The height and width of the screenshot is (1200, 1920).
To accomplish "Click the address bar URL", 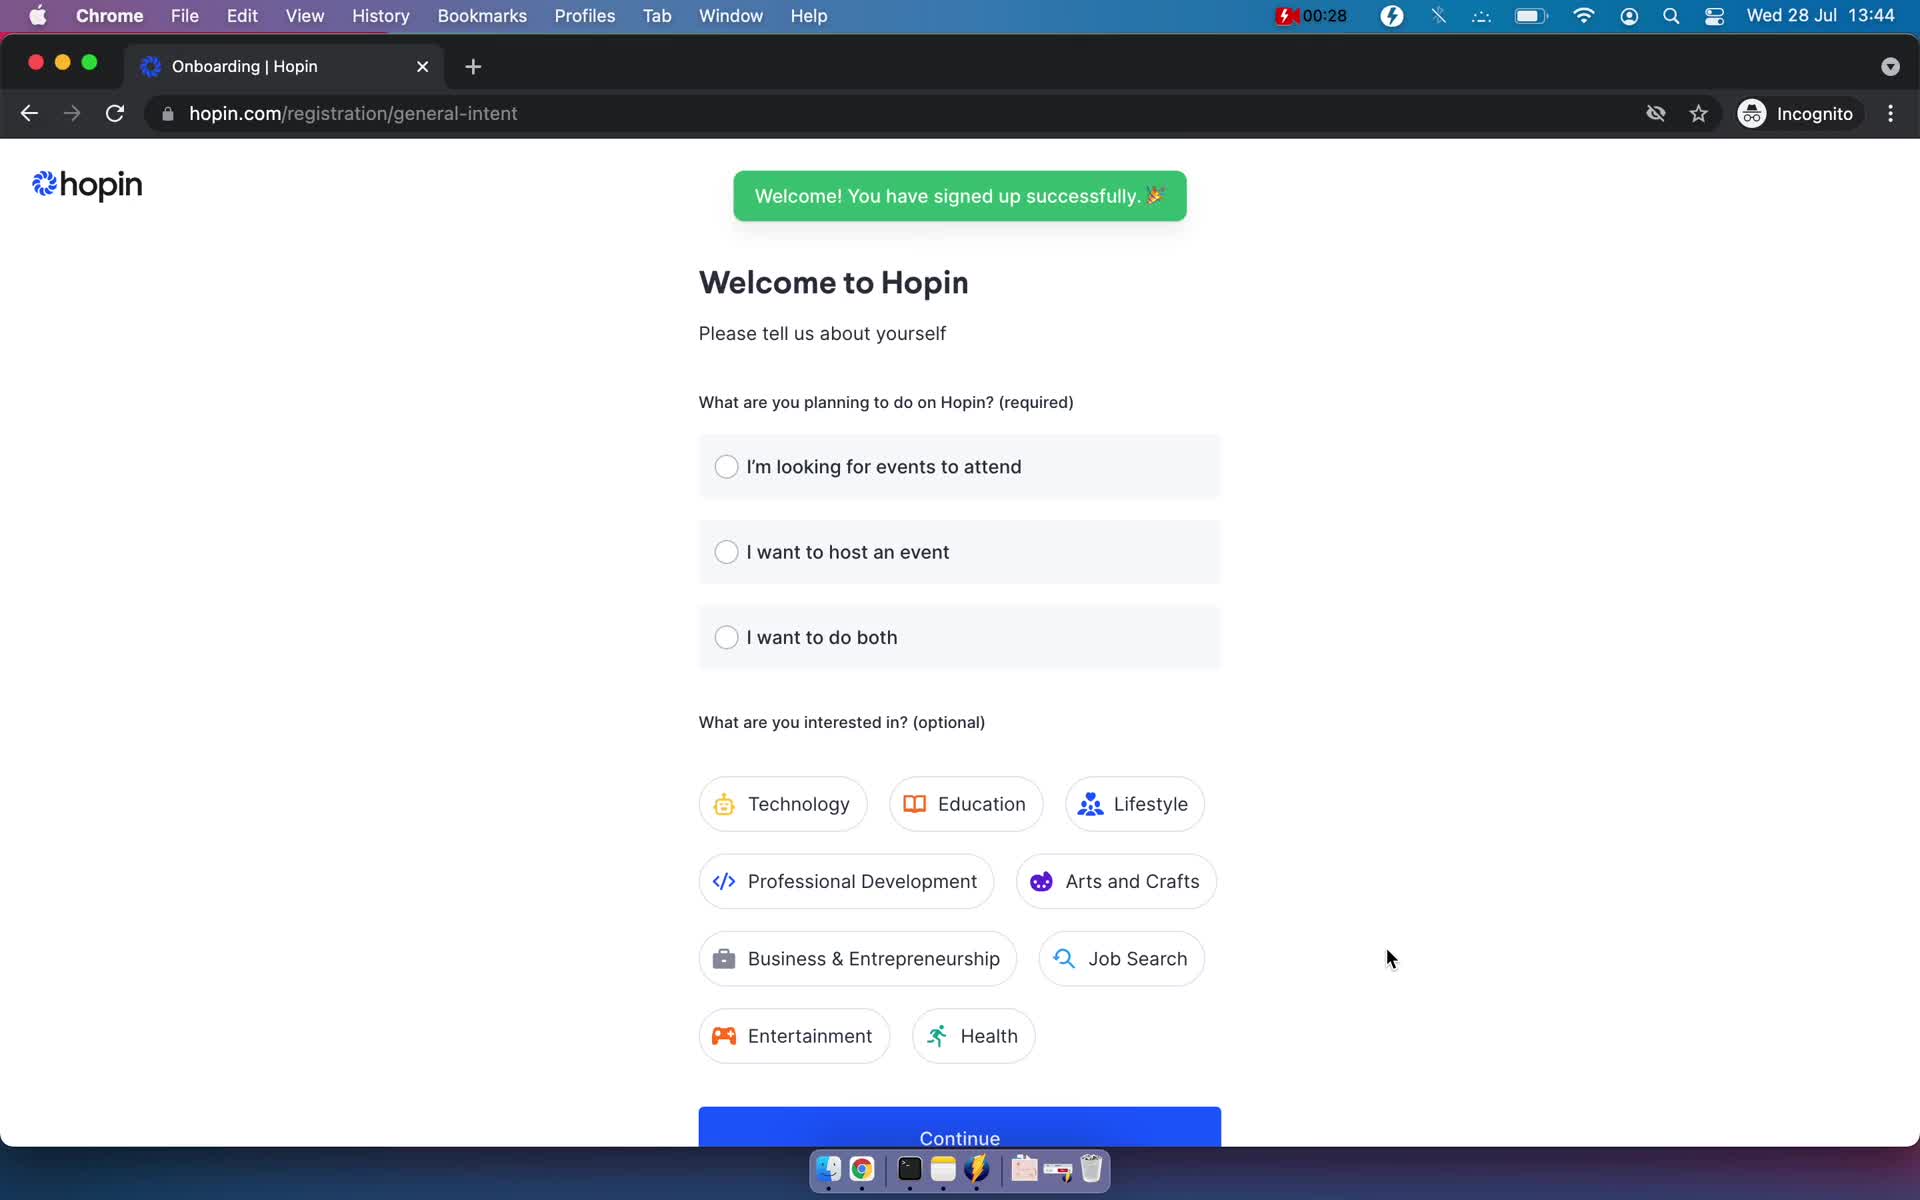I will [353, 114].
